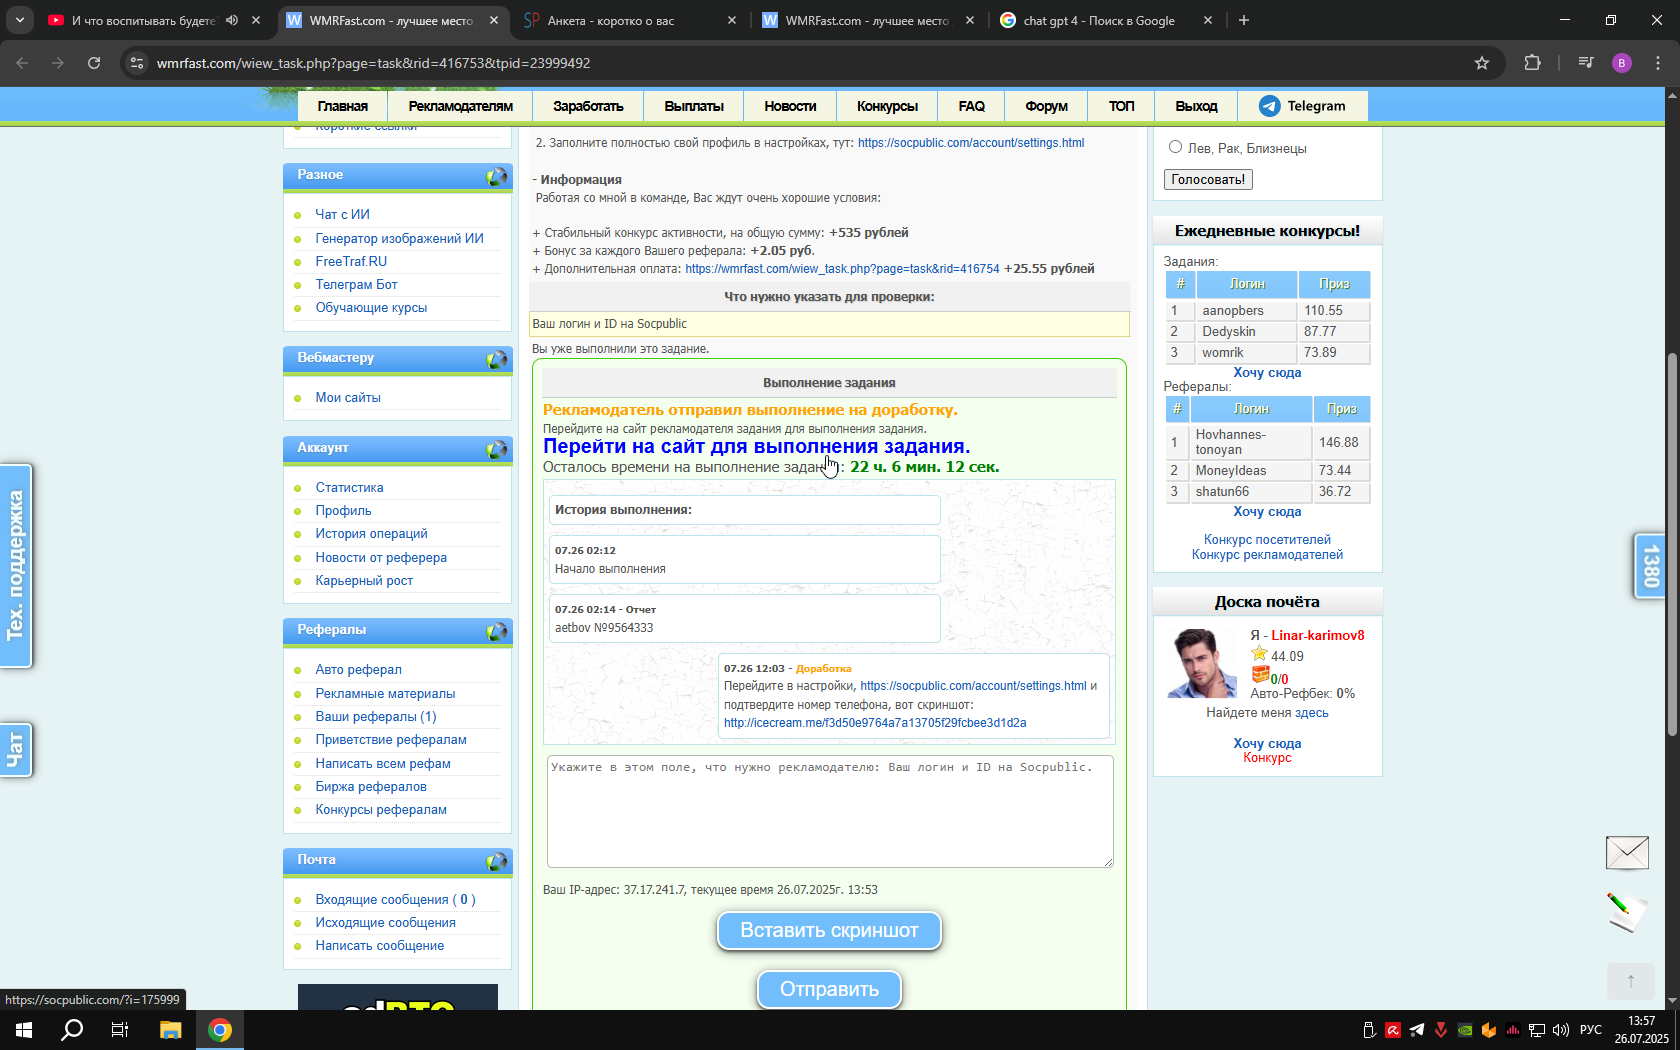1680x1050 pixels.
Task: Click the Конкурс посетителей link
Action: [x=1267, y=539]
